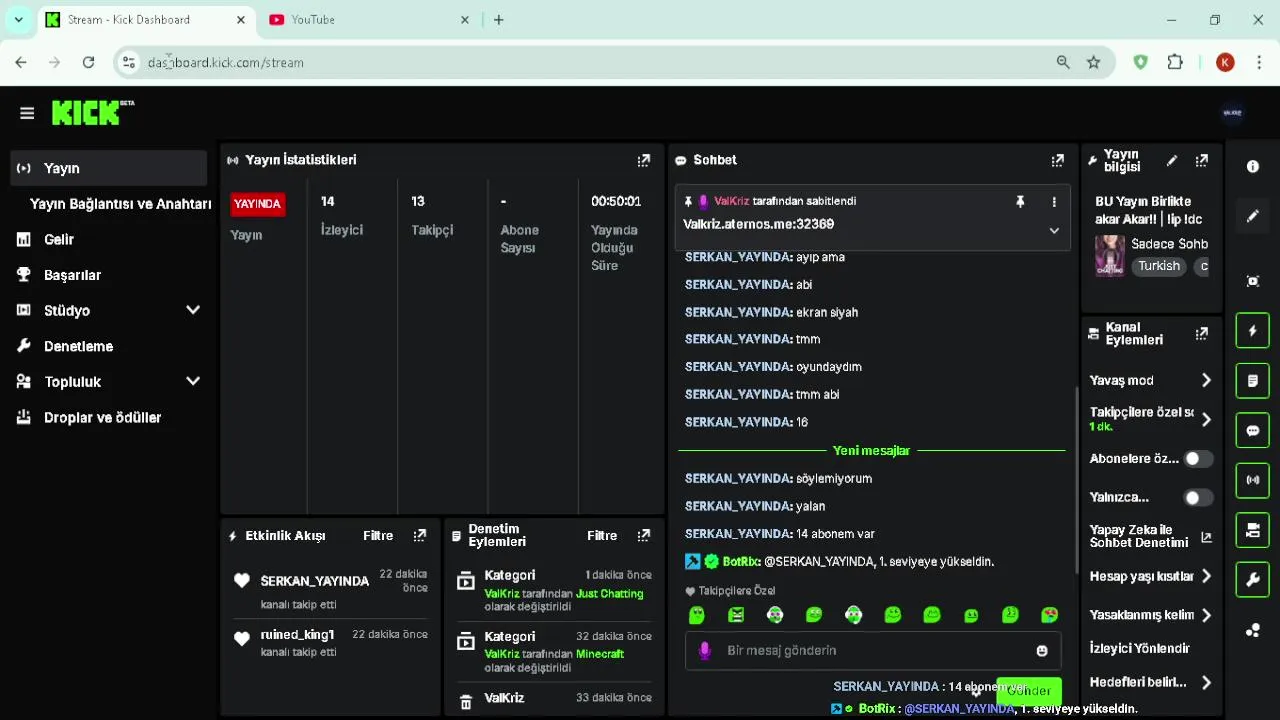Click the purple microphone icon in message box
1280x720 pixels.
tap(704, 651)
